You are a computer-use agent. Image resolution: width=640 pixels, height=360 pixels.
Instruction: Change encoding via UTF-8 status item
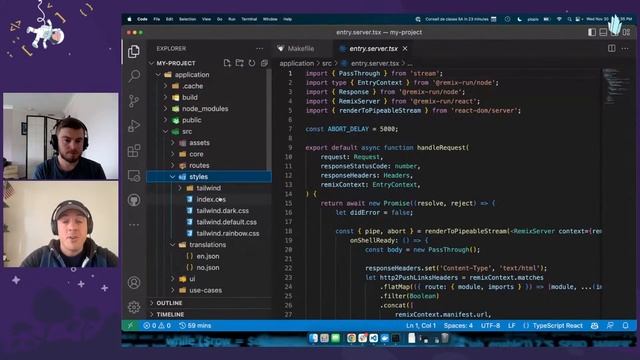(x=490, y=325)
